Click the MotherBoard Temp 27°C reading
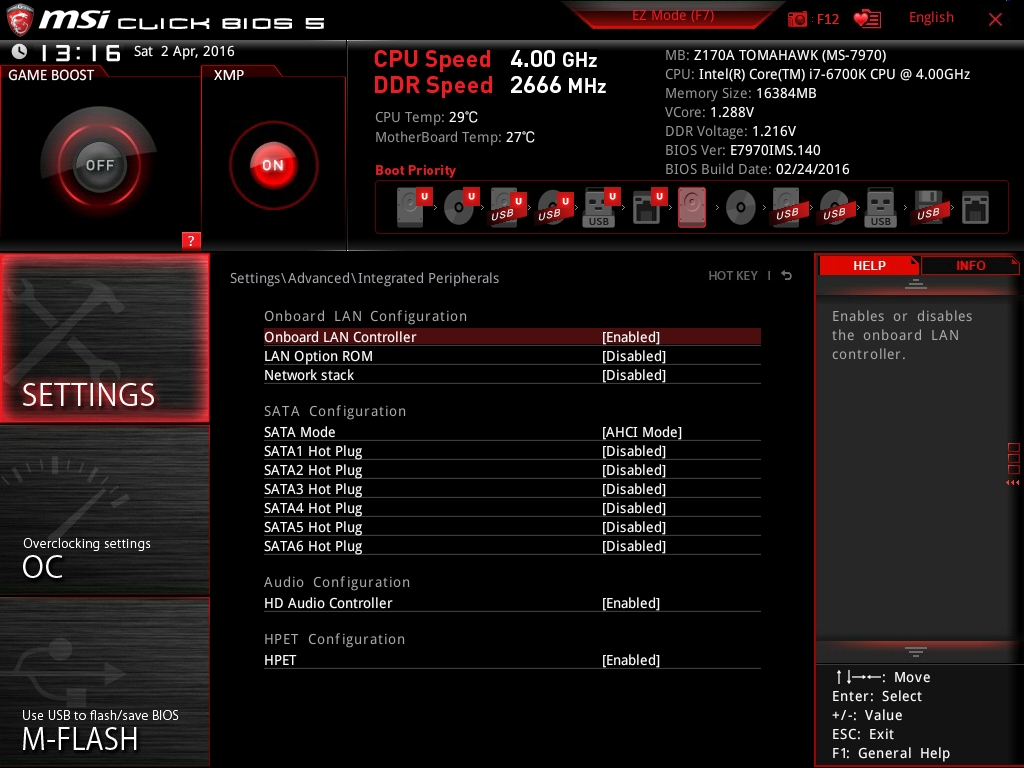The height and width of the screenshot is (768, 1024). click(x=455, y=137)
